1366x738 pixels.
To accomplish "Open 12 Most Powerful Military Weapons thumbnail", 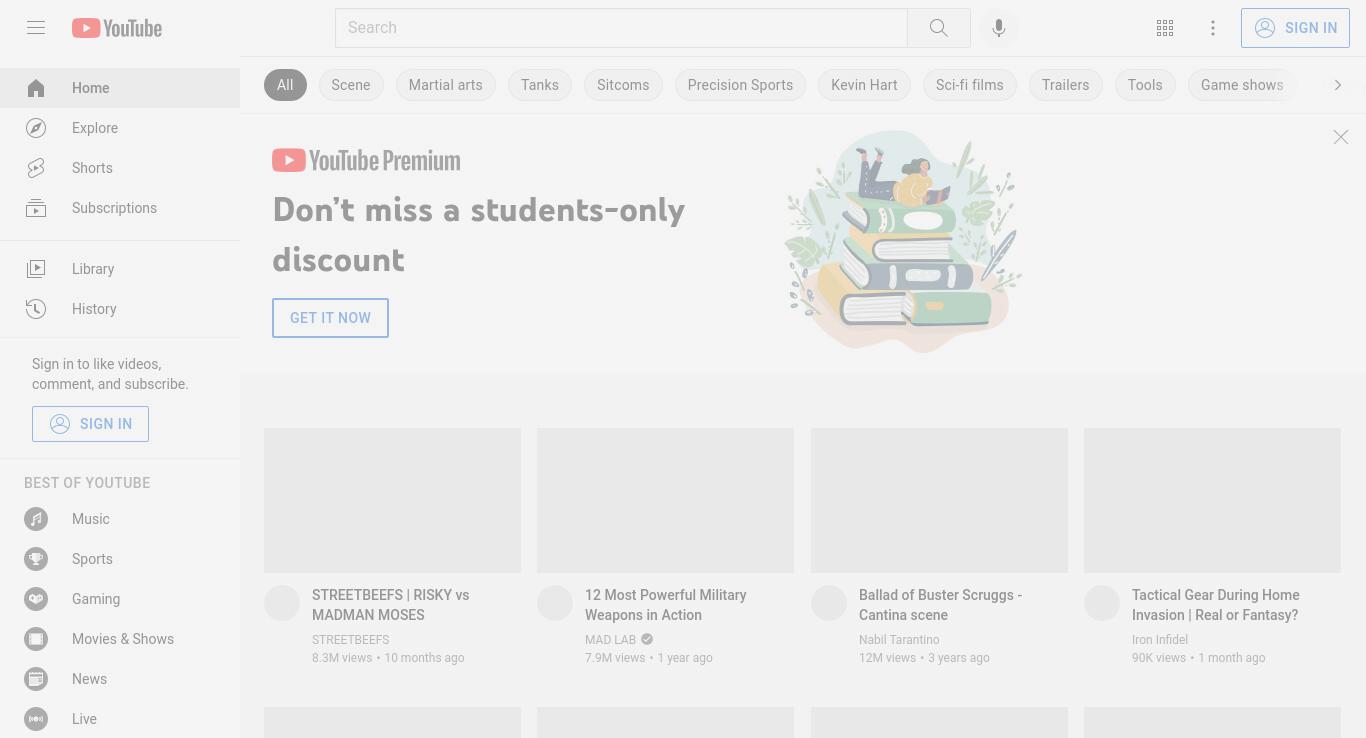I will (665, 500).
